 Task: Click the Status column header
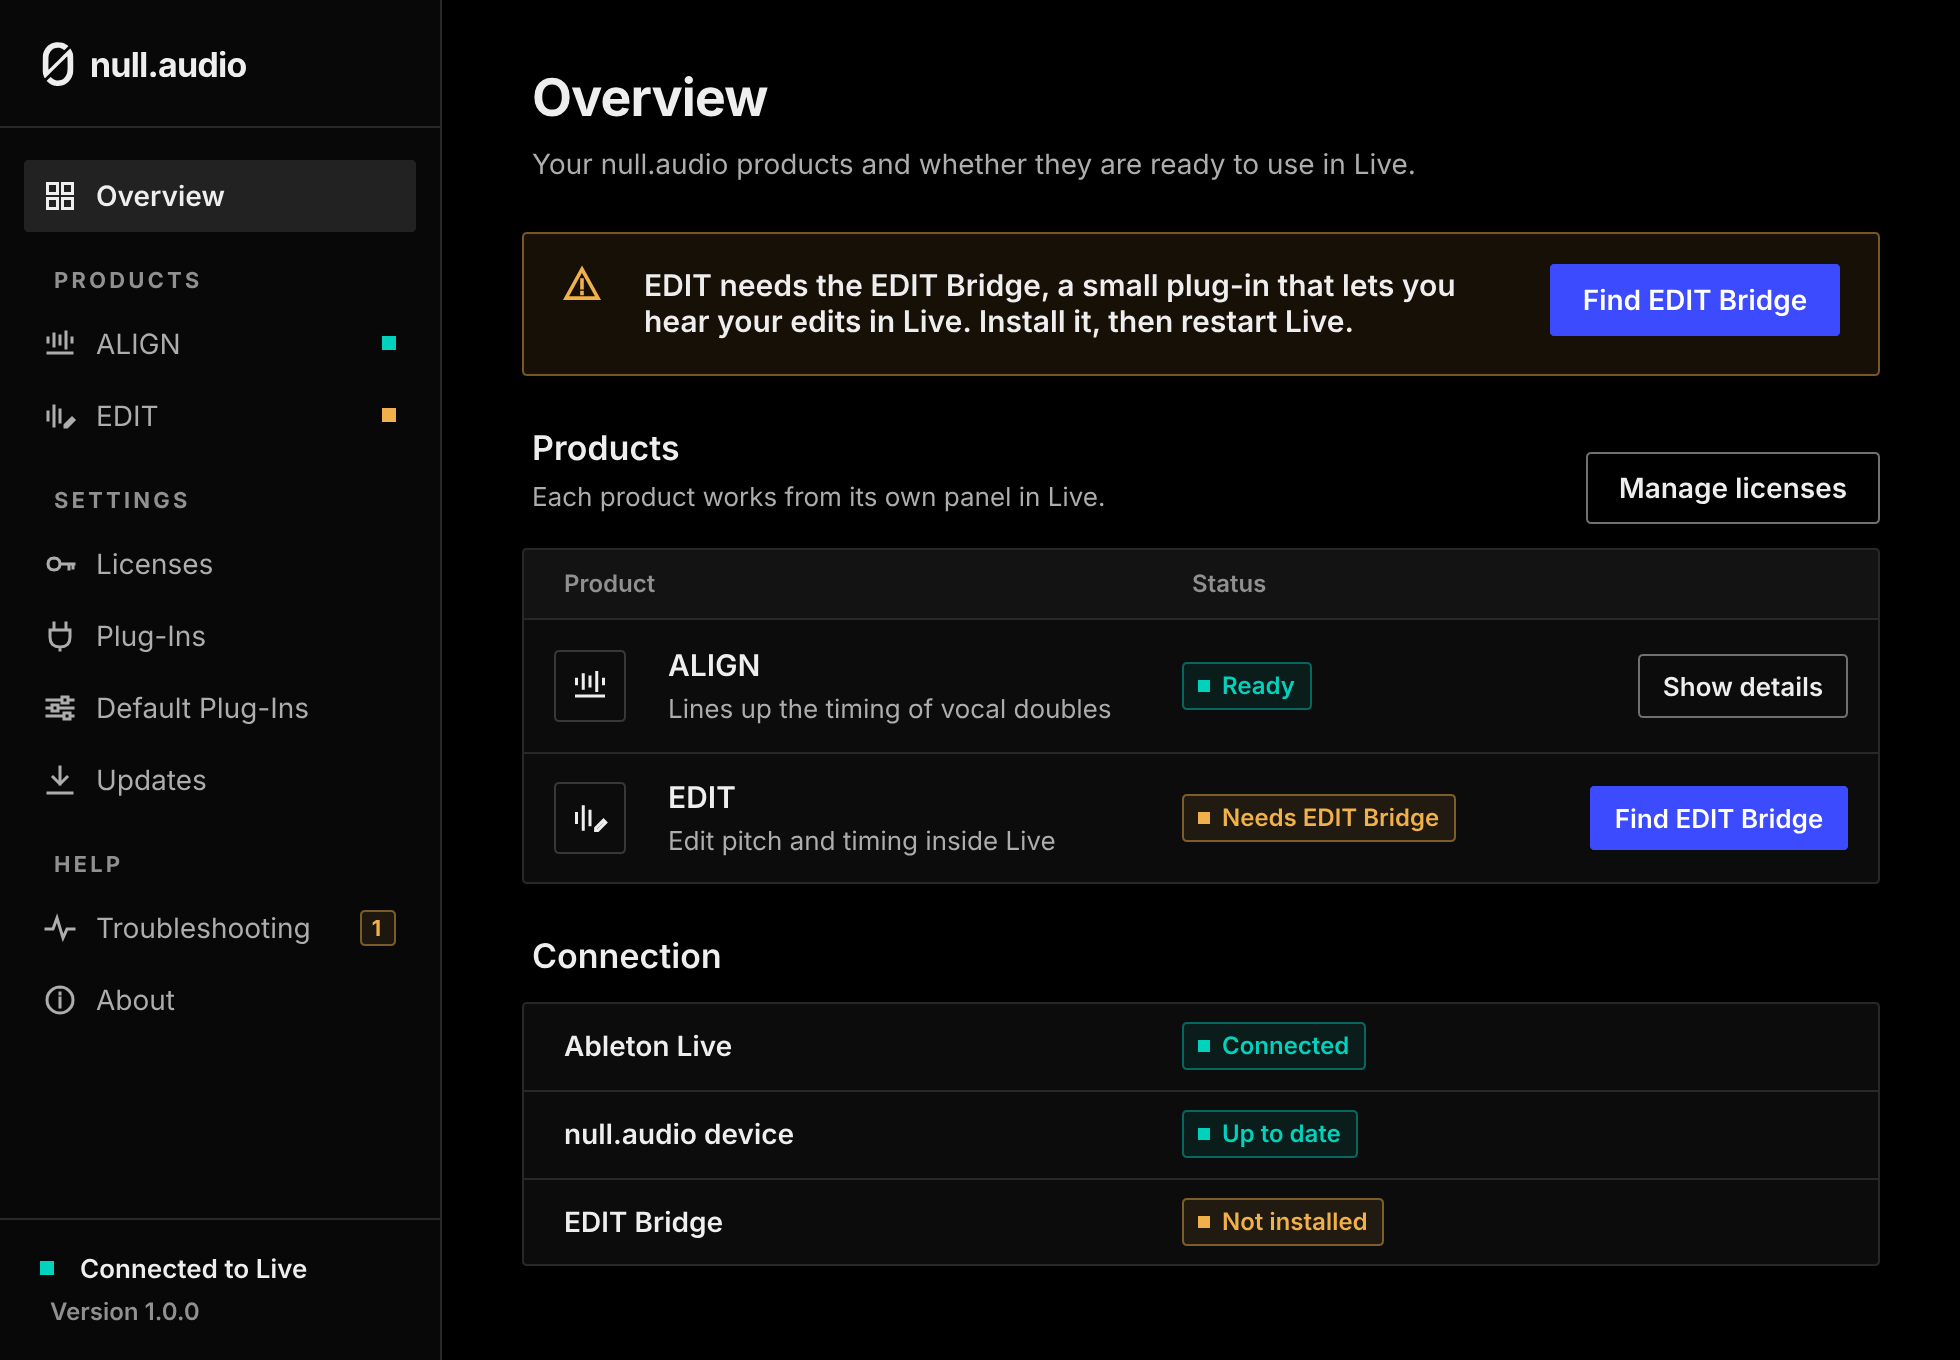pyautogui.click(x=1229, y=584)
